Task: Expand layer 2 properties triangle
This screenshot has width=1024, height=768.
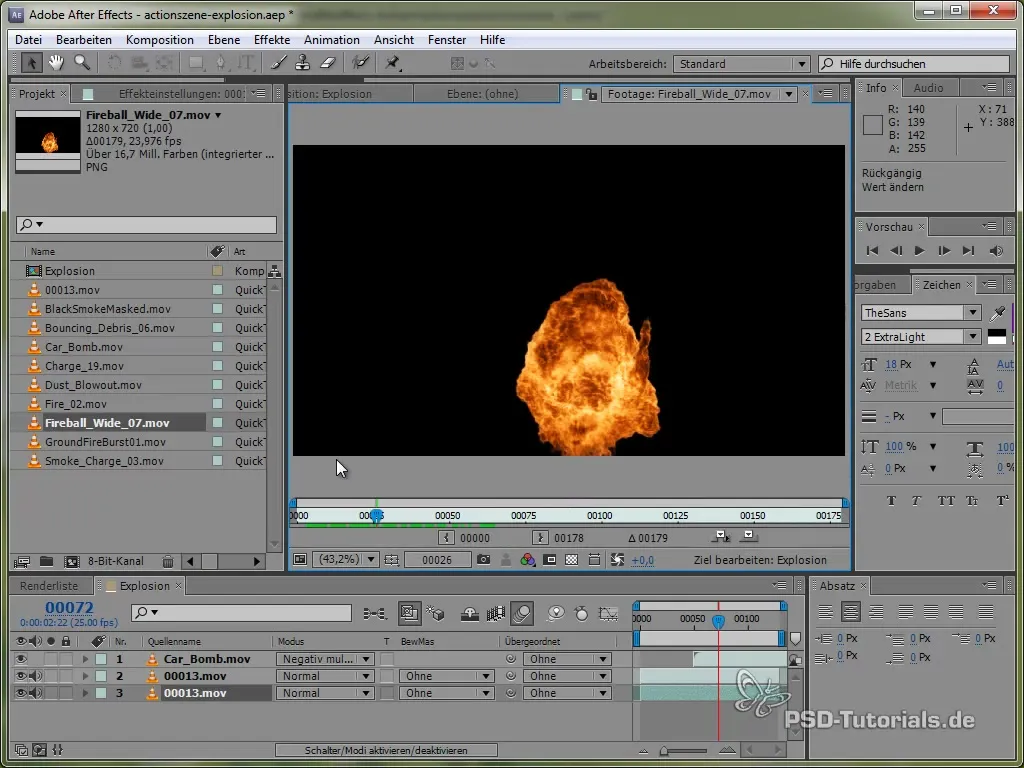Action: (x=85, y=676)
